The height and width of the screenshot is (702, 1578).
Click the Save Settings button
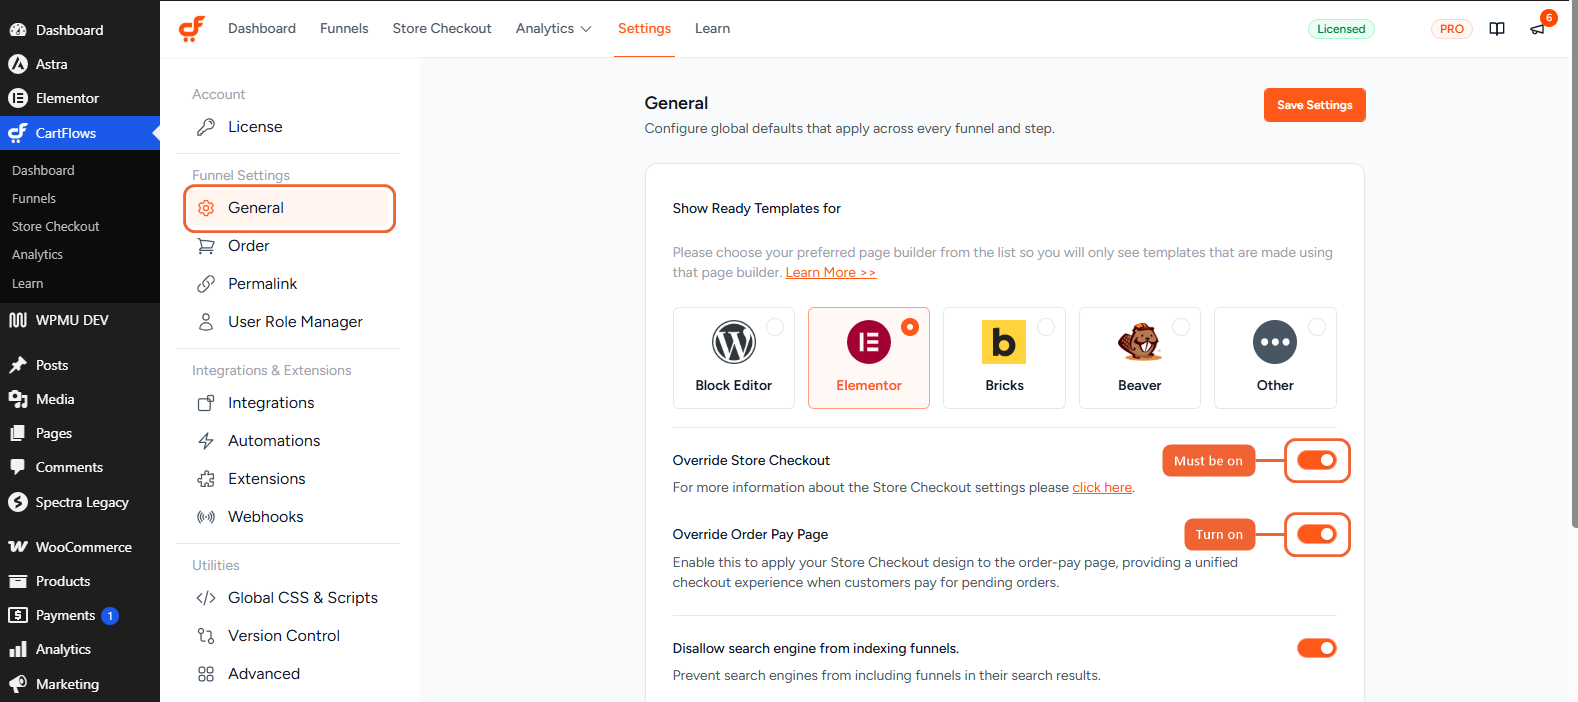1315,105
